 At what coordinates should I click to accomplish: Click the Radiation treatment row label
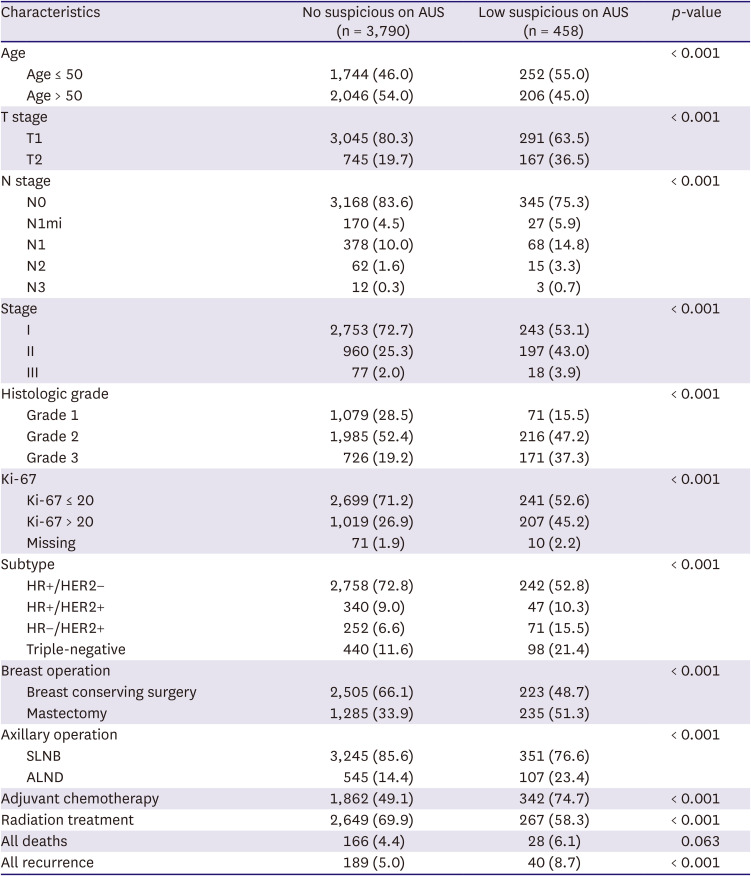pyautogui.click(x=61, y=818)
